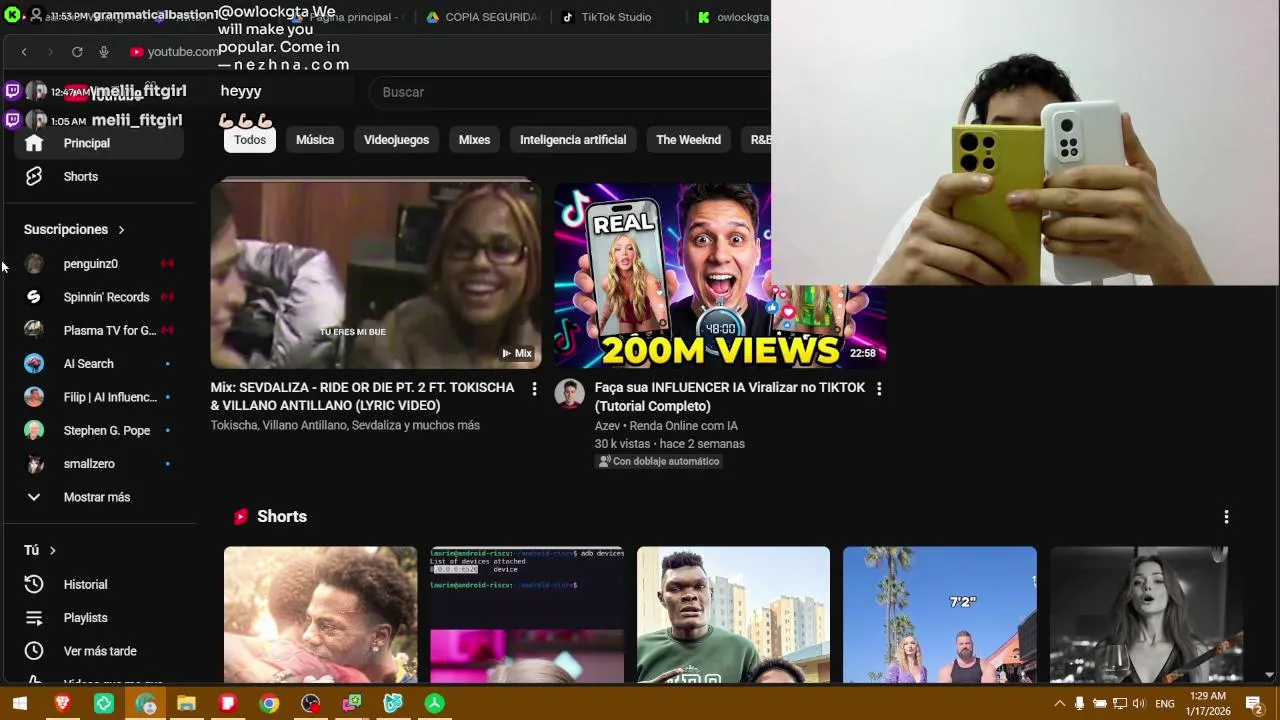The image size is (1280, 720).
Task: Open Shorts in the sidebar
Action: (x=100, y=176)
